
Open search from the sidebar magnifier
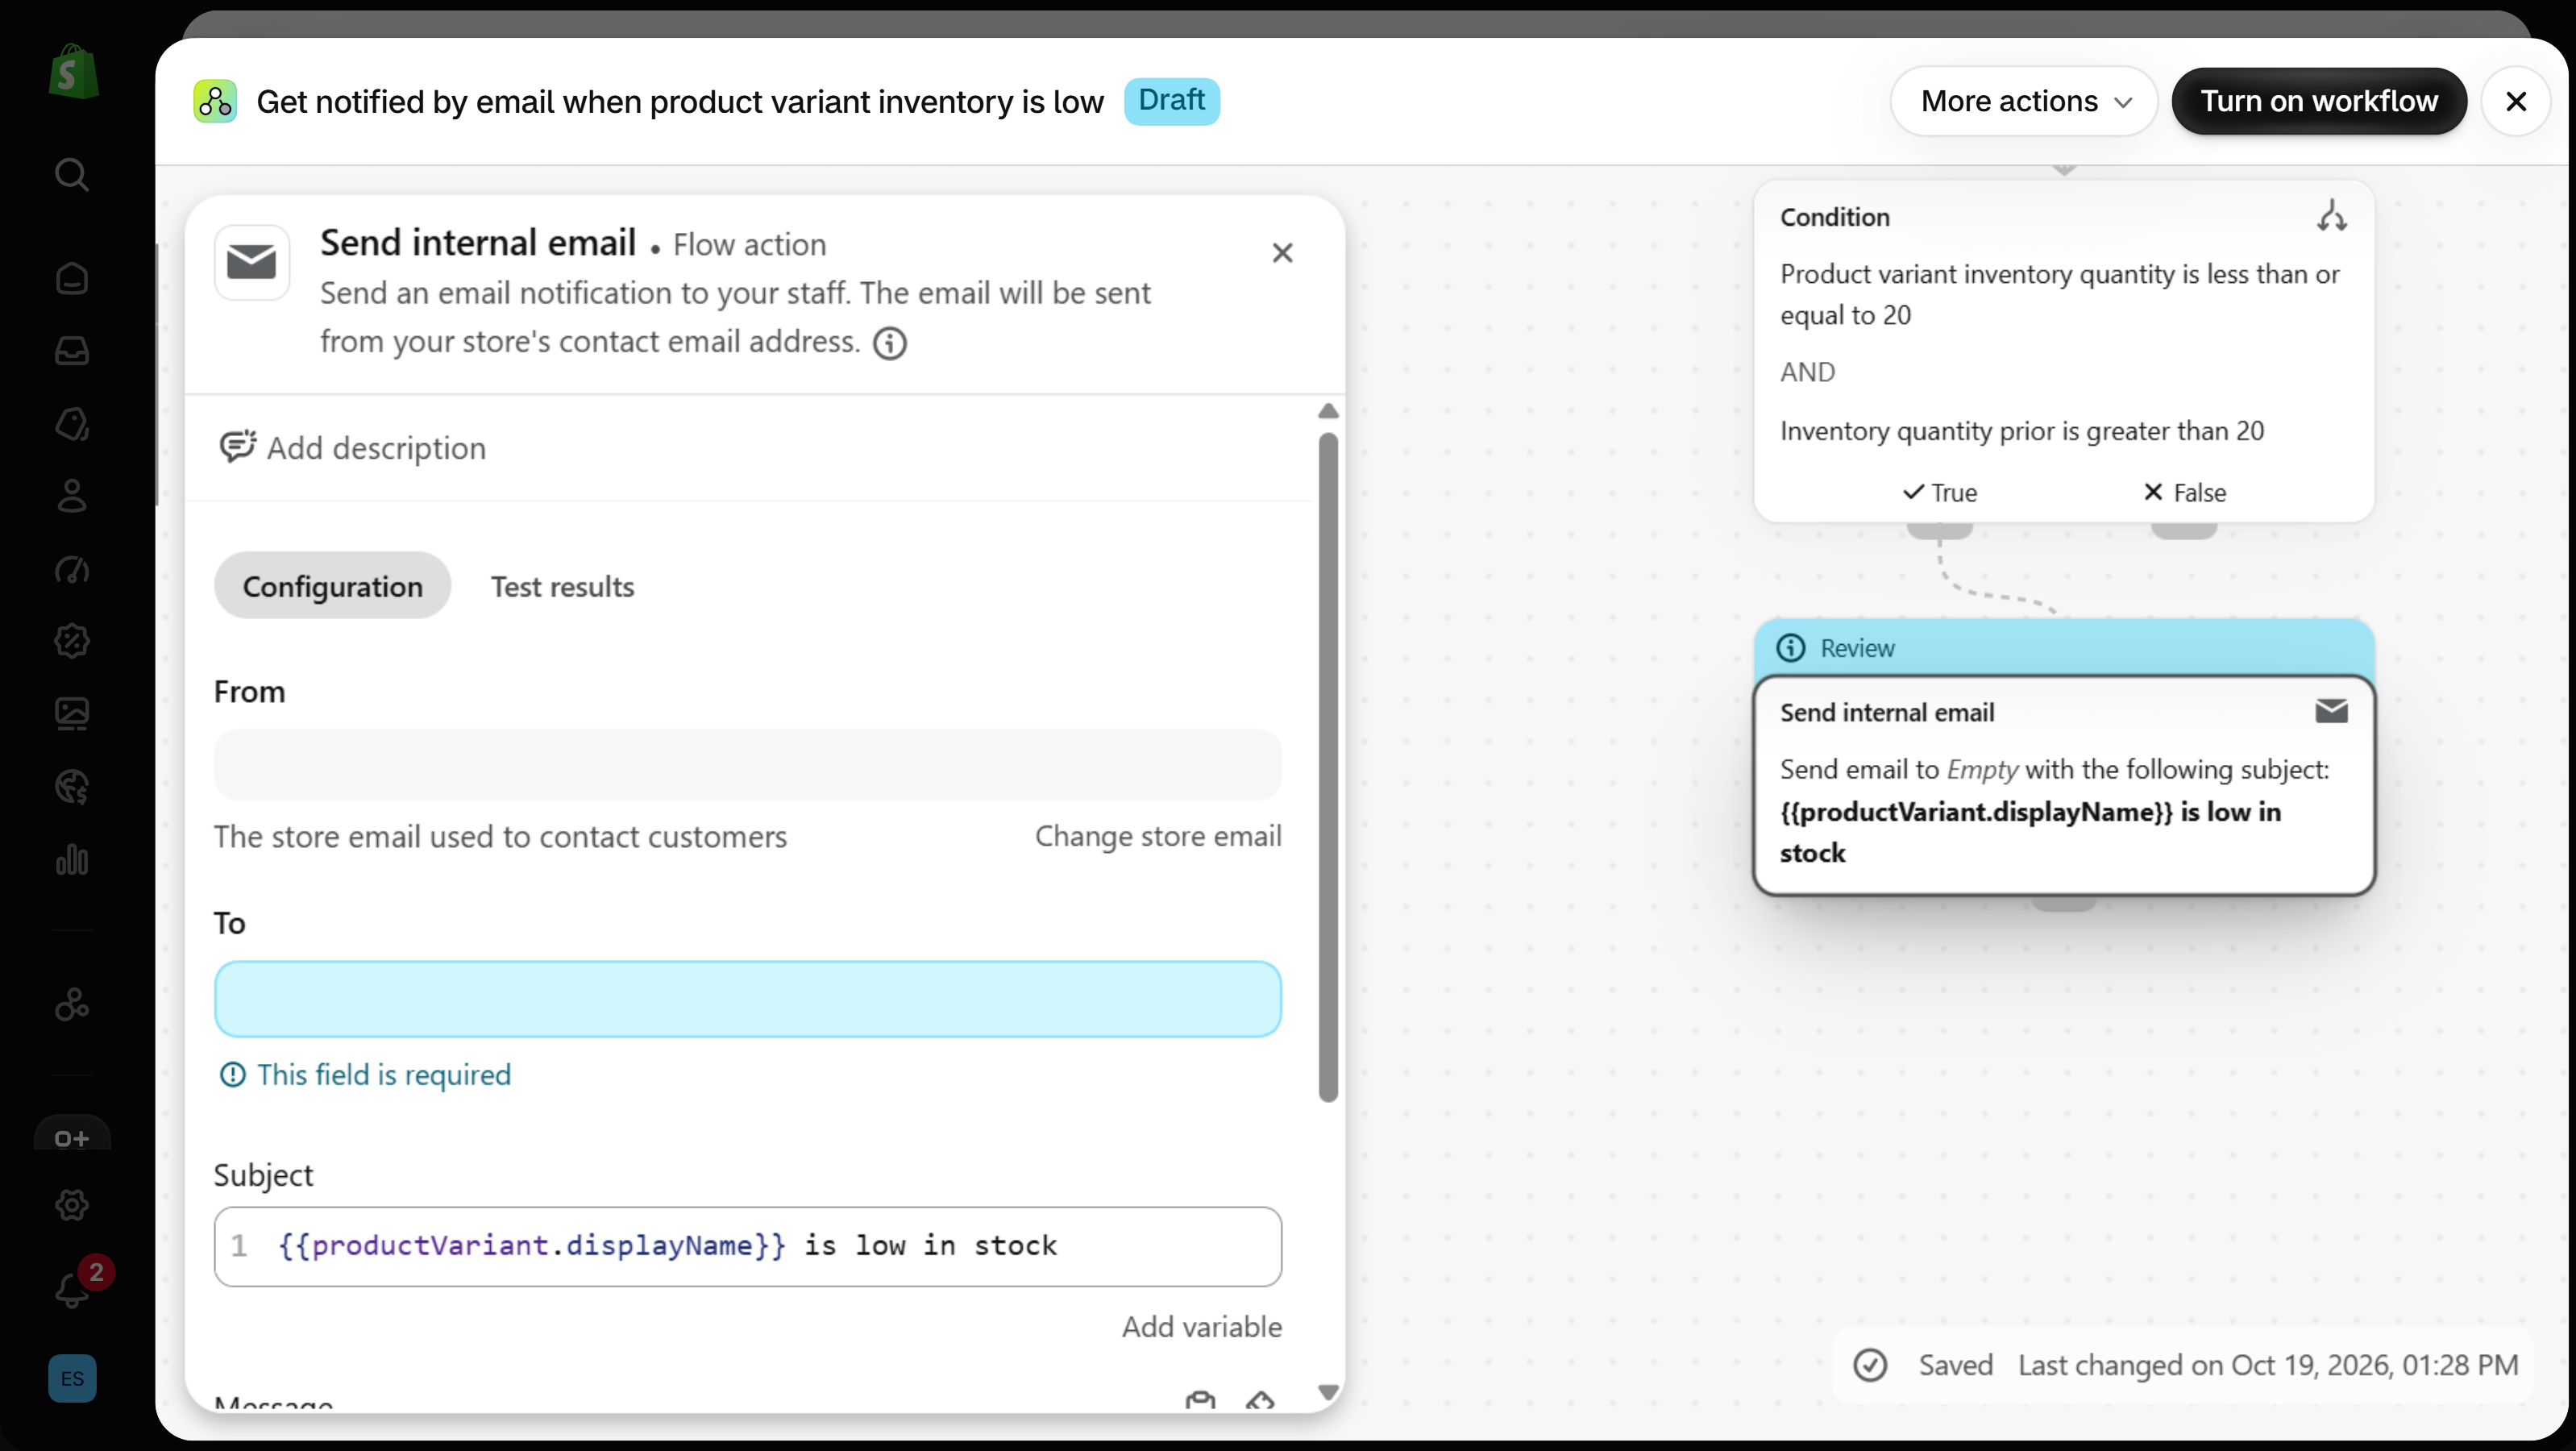(x=71, y=174)
